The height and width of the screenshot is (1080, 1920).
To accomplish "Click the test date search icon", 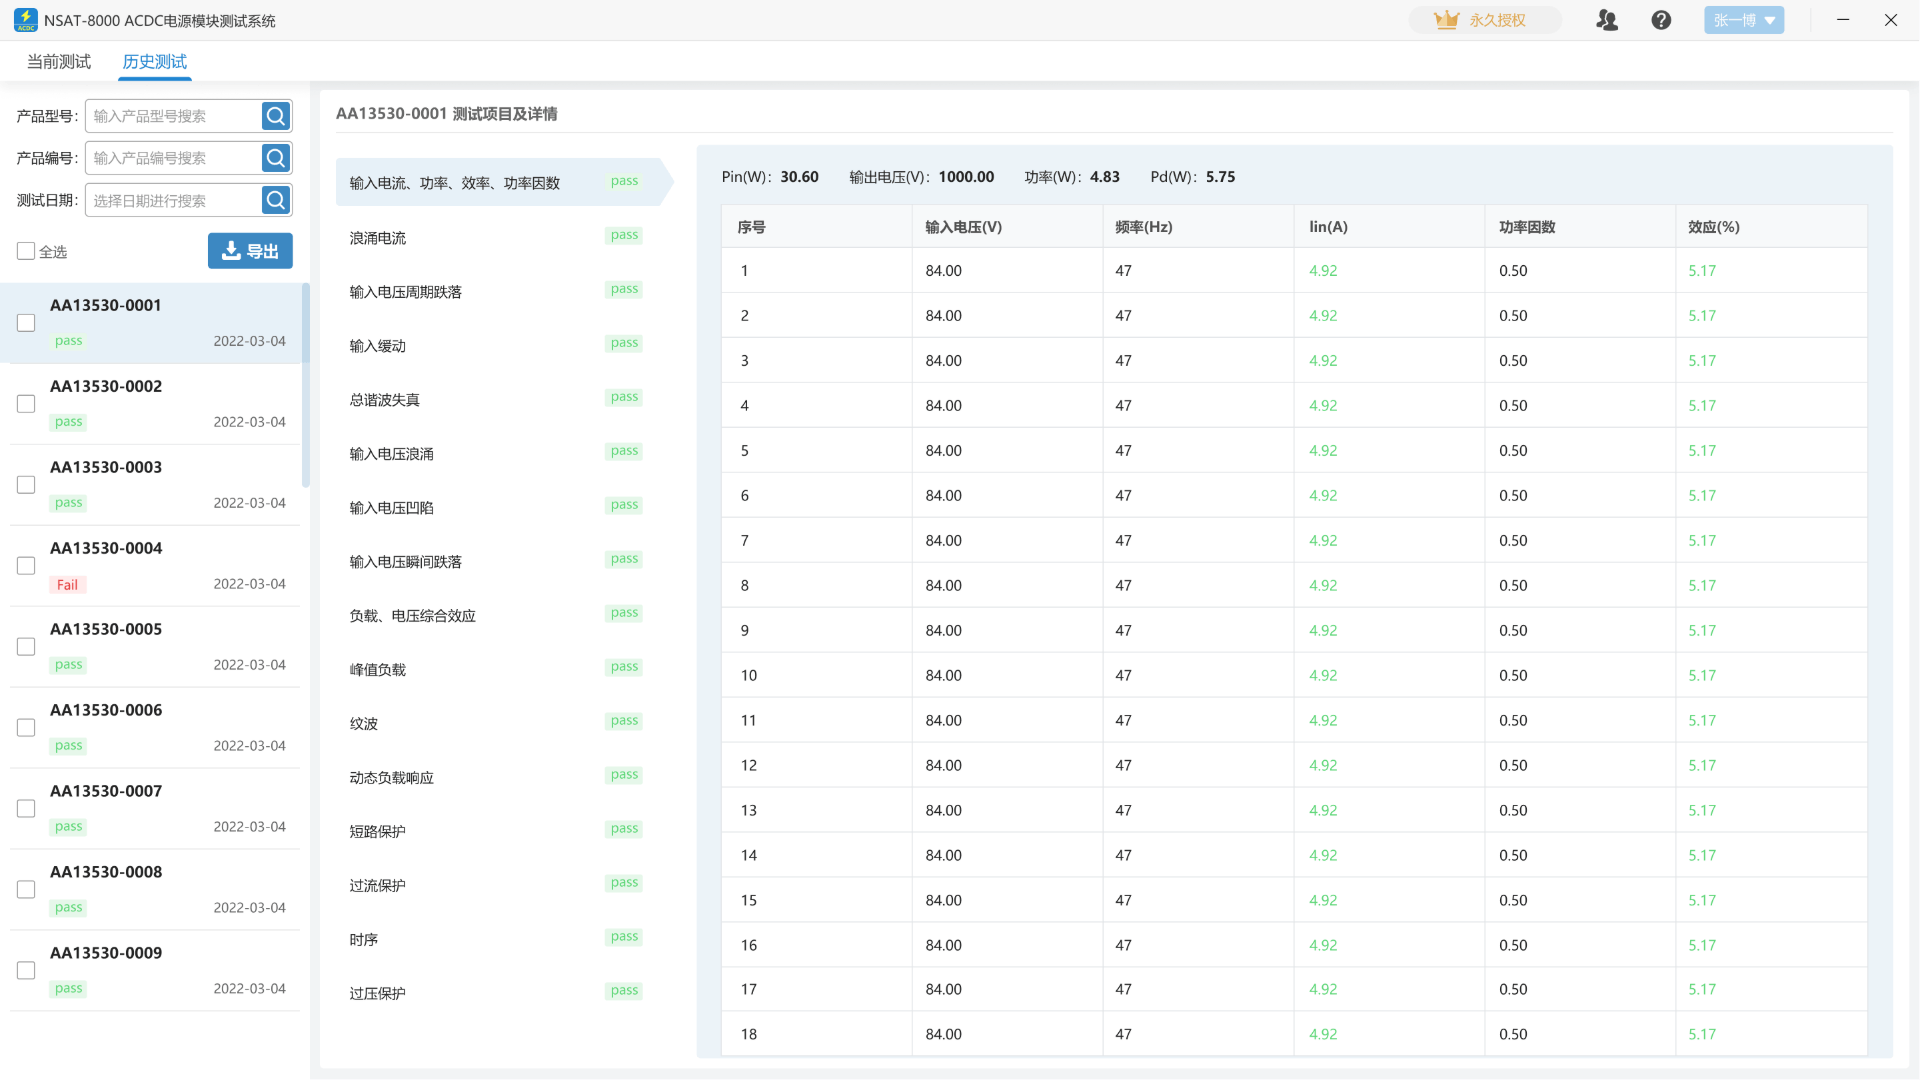I will (x=276, y=200).
